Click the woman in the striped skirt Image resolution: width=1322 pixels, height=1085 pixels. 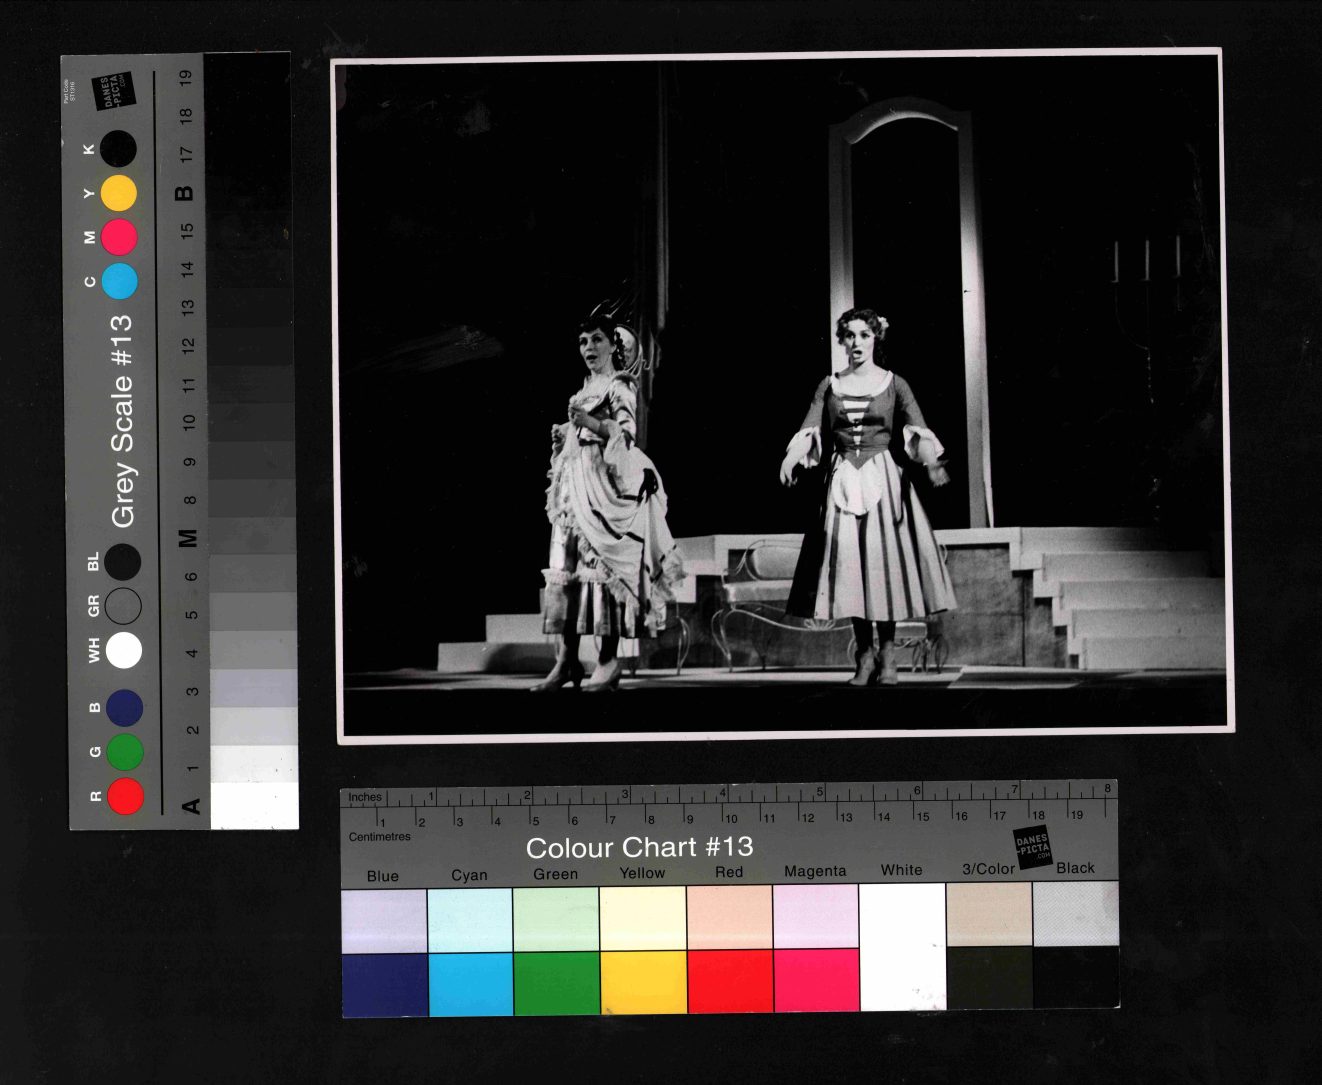pyautogui.click(x=867, y=500)
